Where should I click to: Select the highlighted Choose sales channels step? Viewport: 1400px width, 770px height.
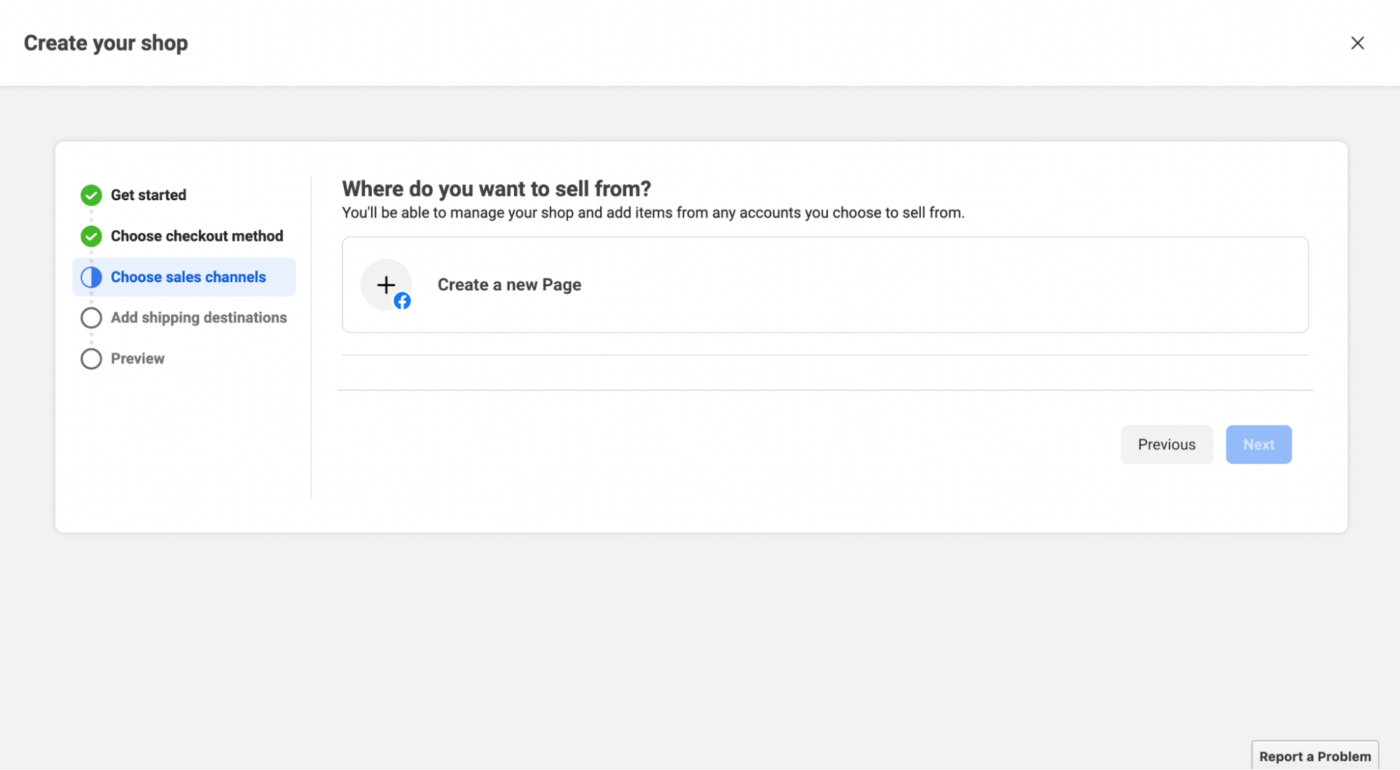pyautogui.click(x=190, y=277)
